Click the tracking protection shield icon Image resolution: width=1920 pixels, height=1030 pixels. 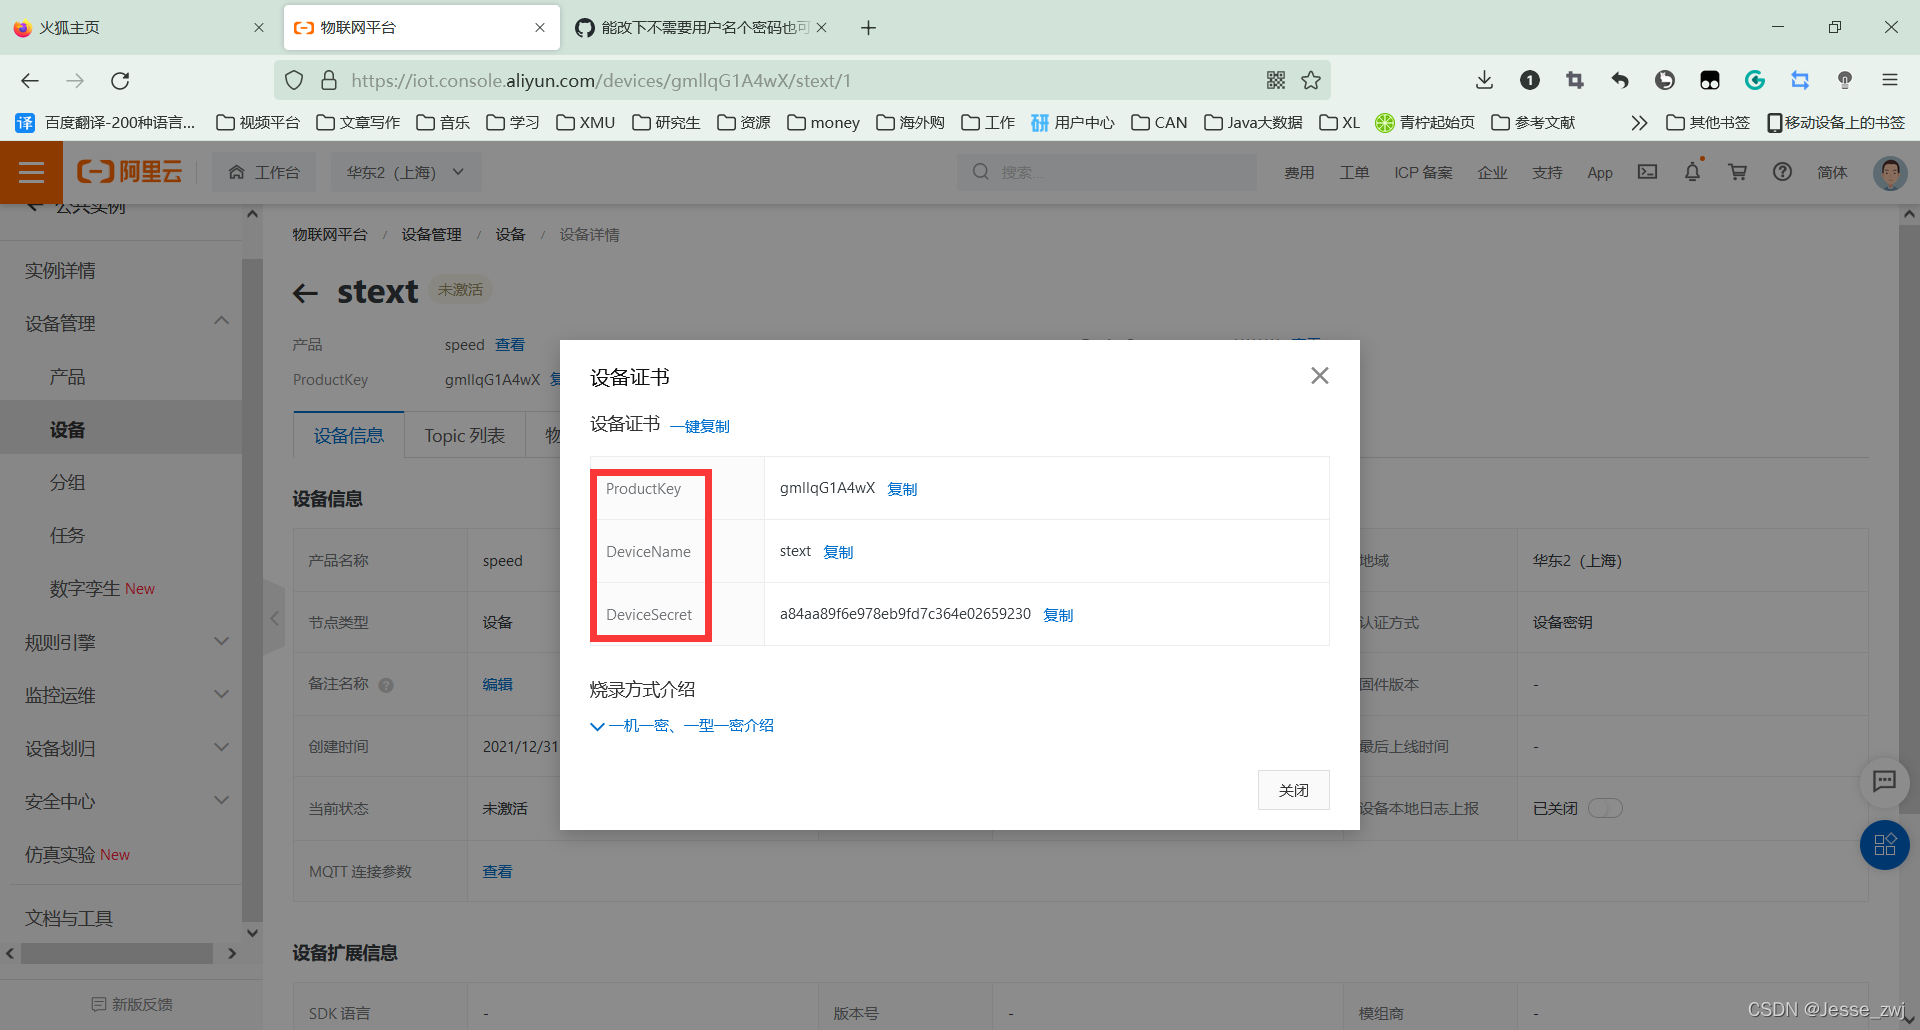click(293, 80)
